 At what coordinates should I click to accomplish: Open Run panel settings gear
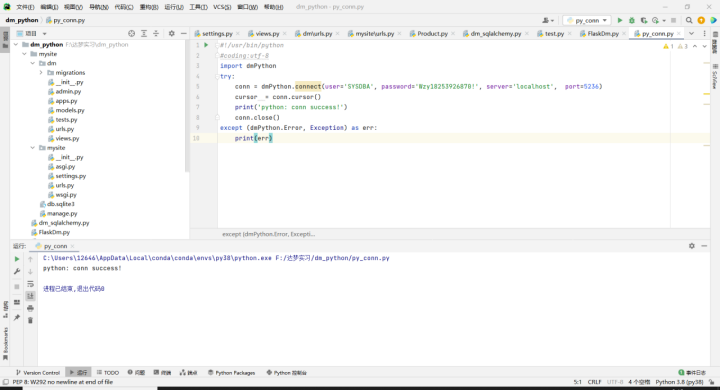[x=692, y=246]
